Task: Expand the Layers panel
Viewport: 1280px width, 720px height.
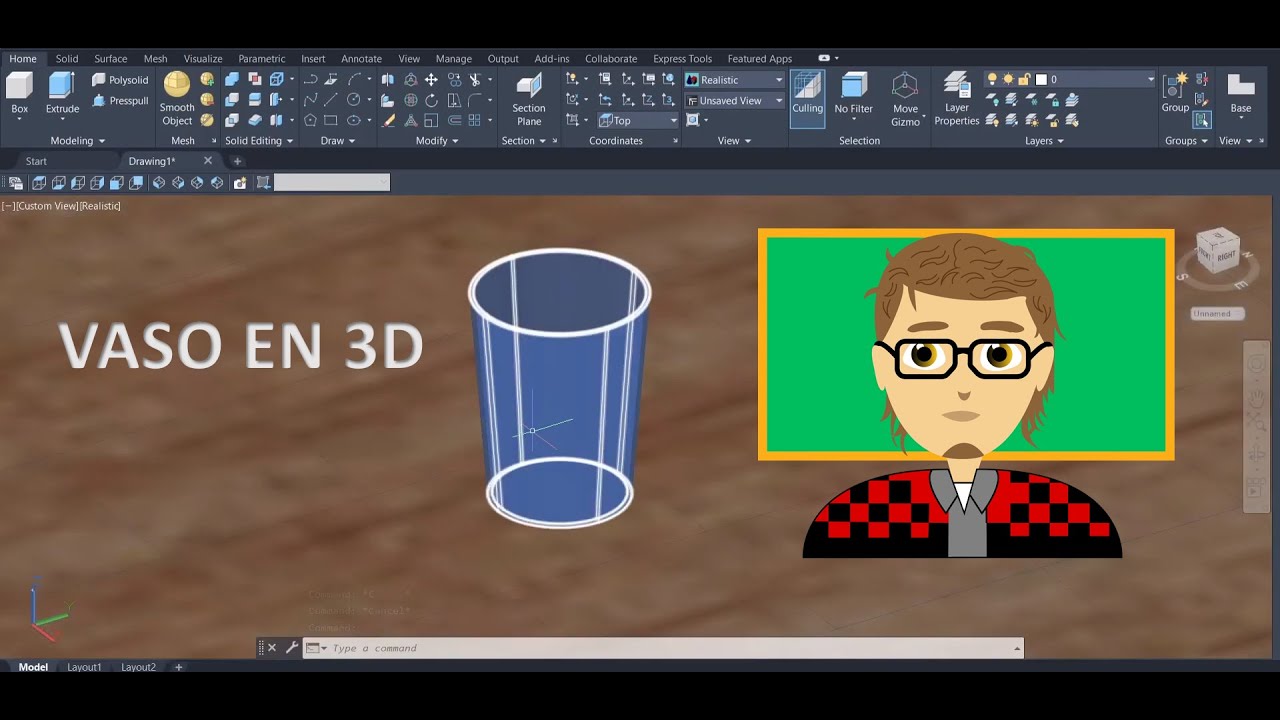Action: point(1044,141)
